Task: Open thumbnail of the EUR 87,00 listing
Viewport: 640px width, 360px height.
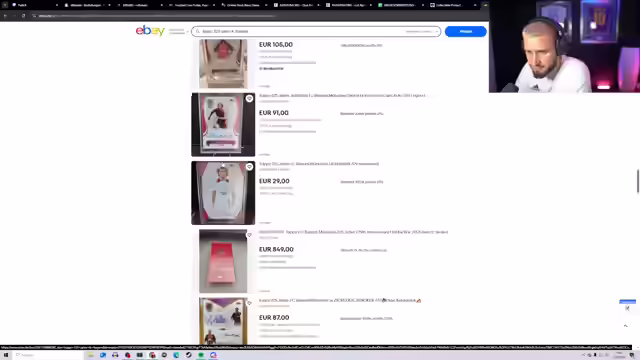Action: (x=223, y=321)
